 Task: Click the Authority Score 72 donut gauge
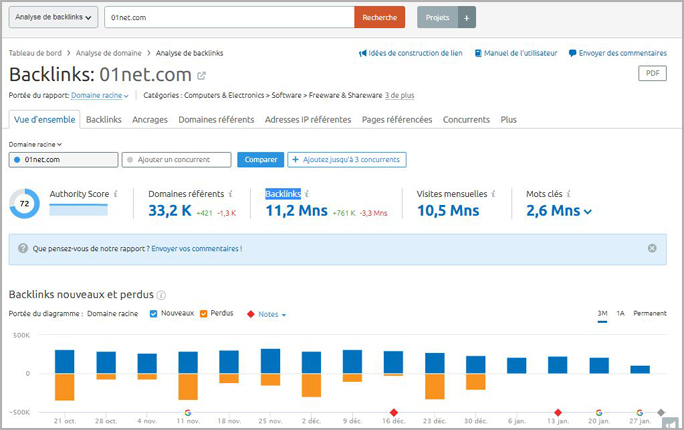pyautogui.click(x=24, y=204)
